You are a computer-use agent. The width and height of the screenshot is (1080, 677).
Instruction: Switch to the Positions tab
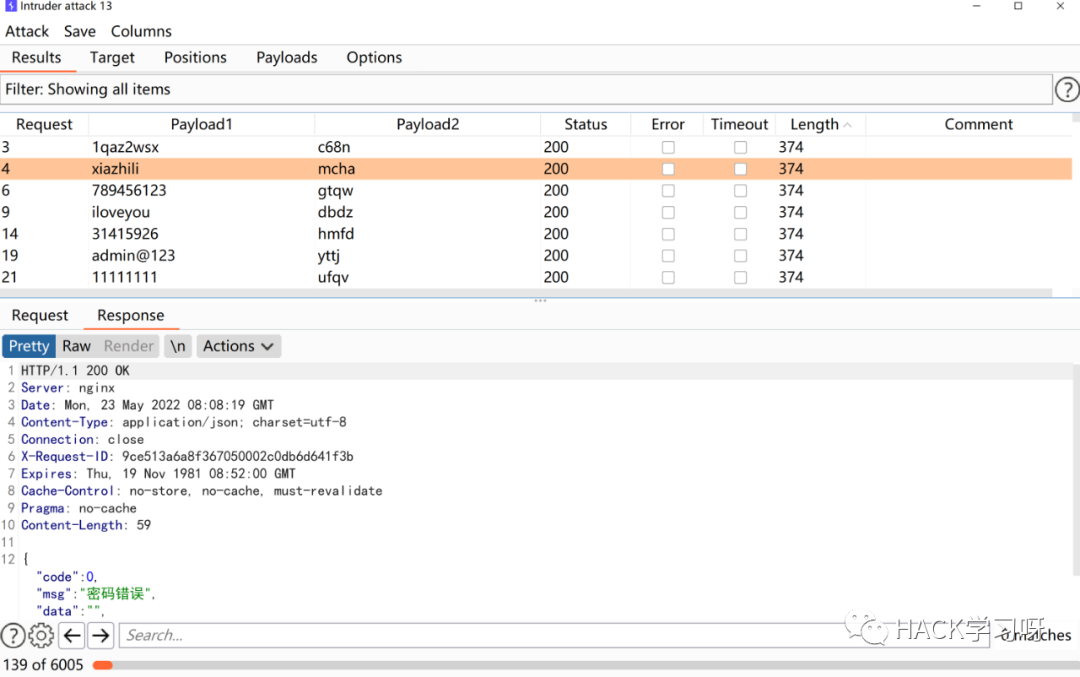click(x=195, y=58)
